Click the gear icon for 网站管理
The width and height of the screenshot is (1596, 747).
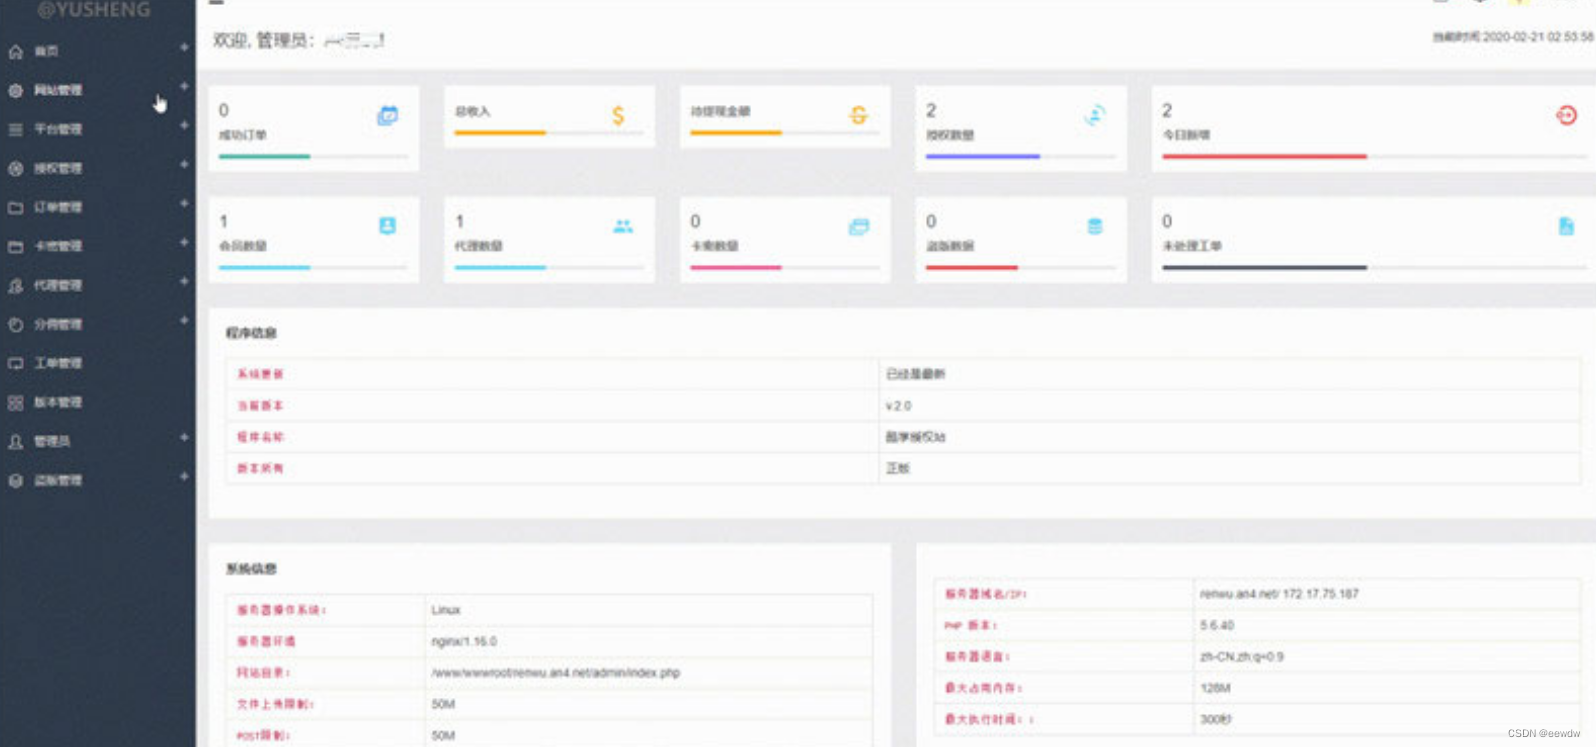16,90
